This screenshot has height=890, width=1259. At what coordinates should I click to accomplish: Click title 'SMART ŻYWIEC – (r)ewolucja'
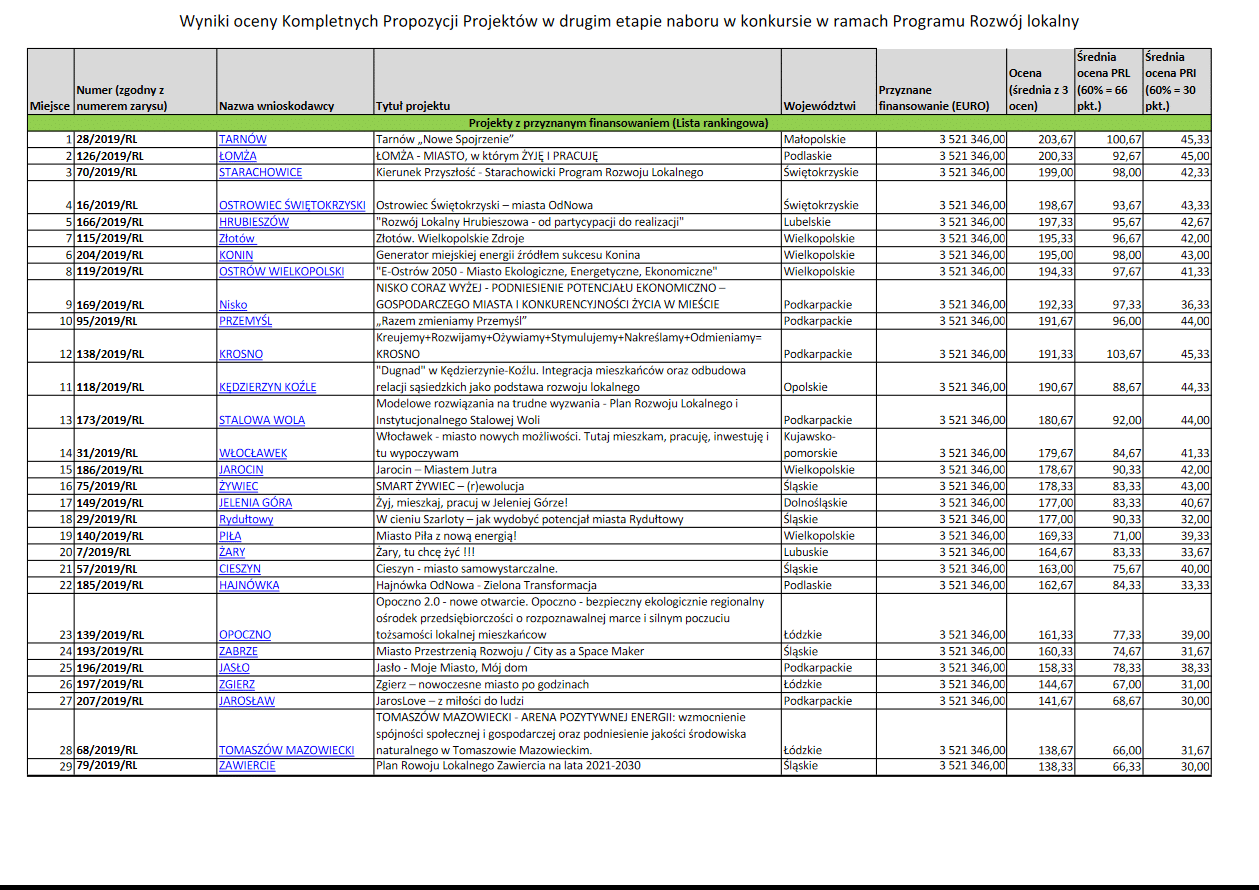coord(452,486)
